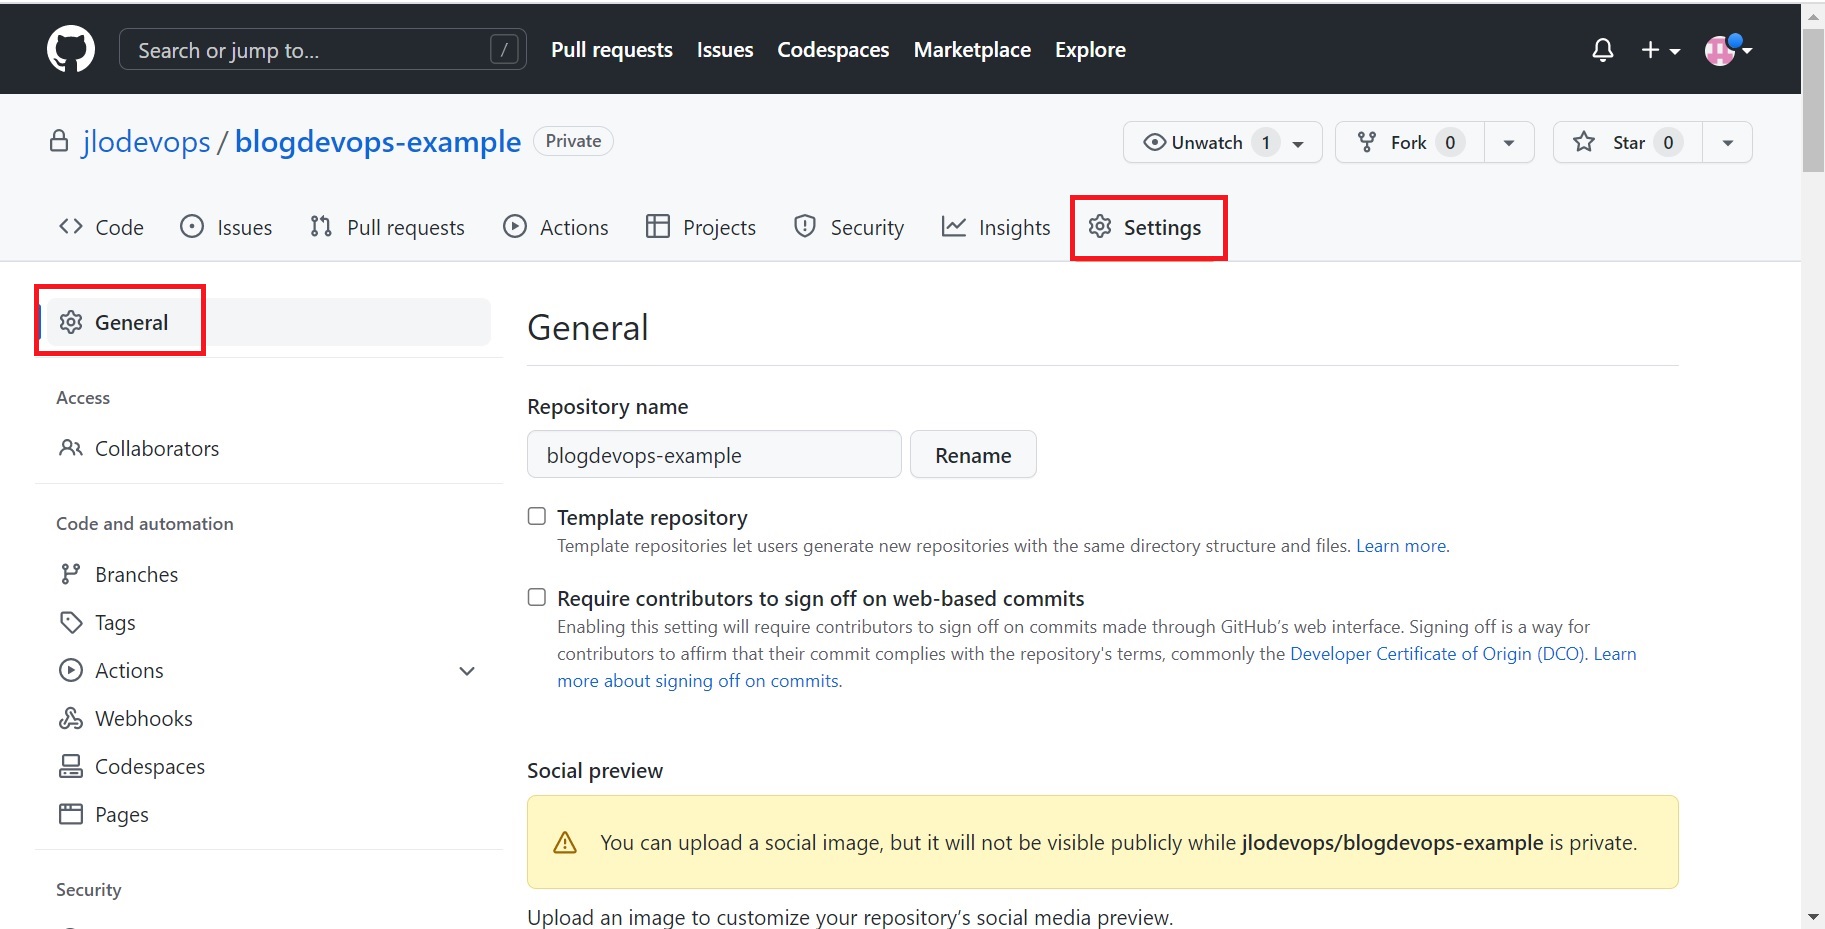Open Pull requests in top navigation
The height and width of the screenshot is (929, 1825).
[x=611, y=49]
